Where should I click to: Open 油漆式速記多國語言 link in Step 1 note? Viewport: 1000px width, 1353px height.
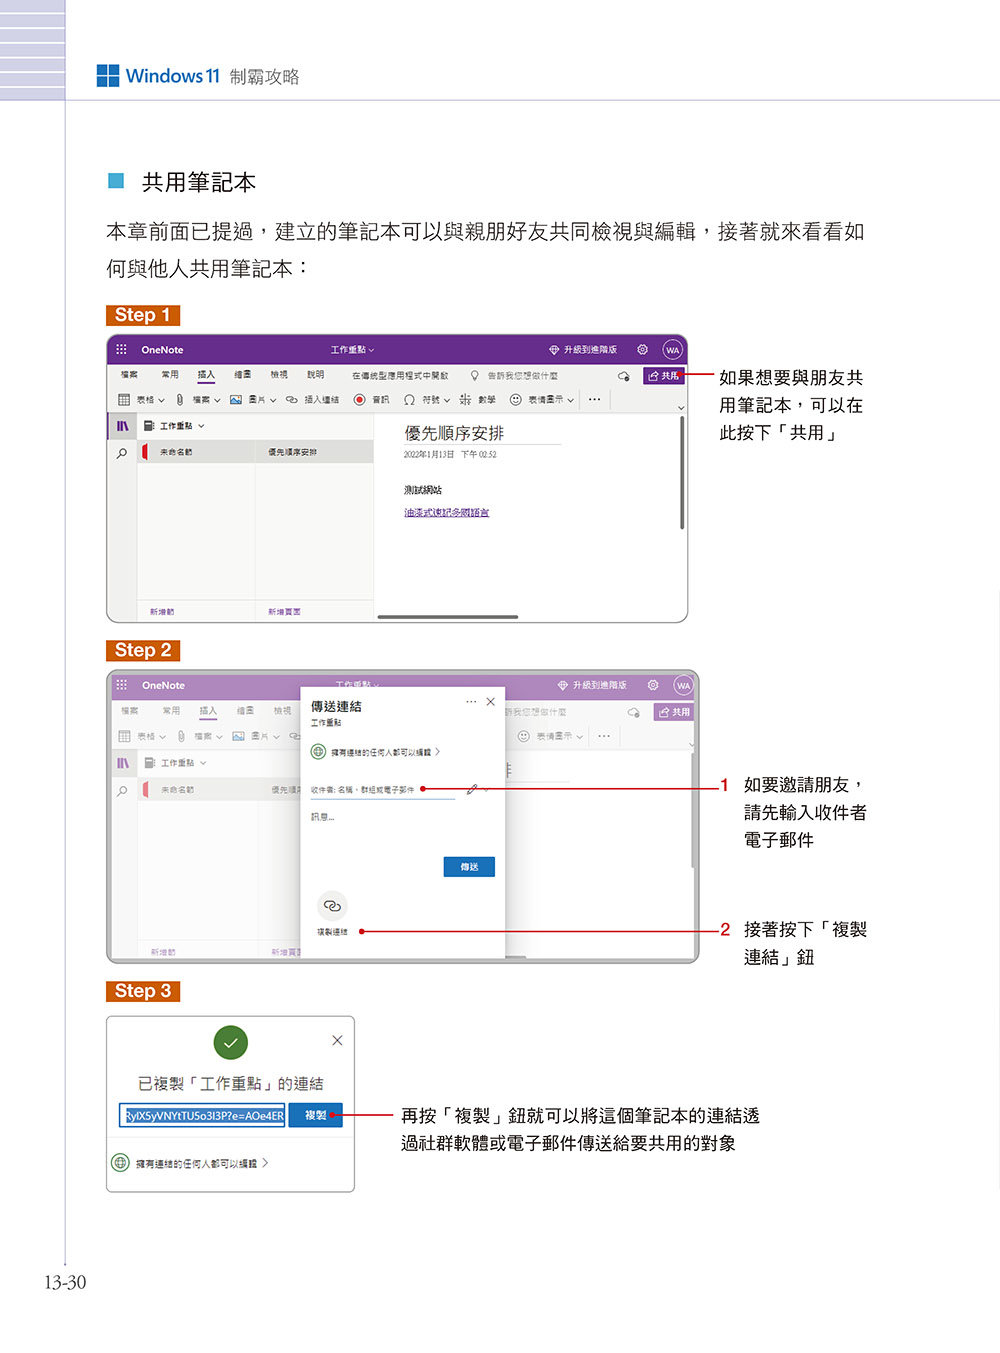[x=446, y=512]
